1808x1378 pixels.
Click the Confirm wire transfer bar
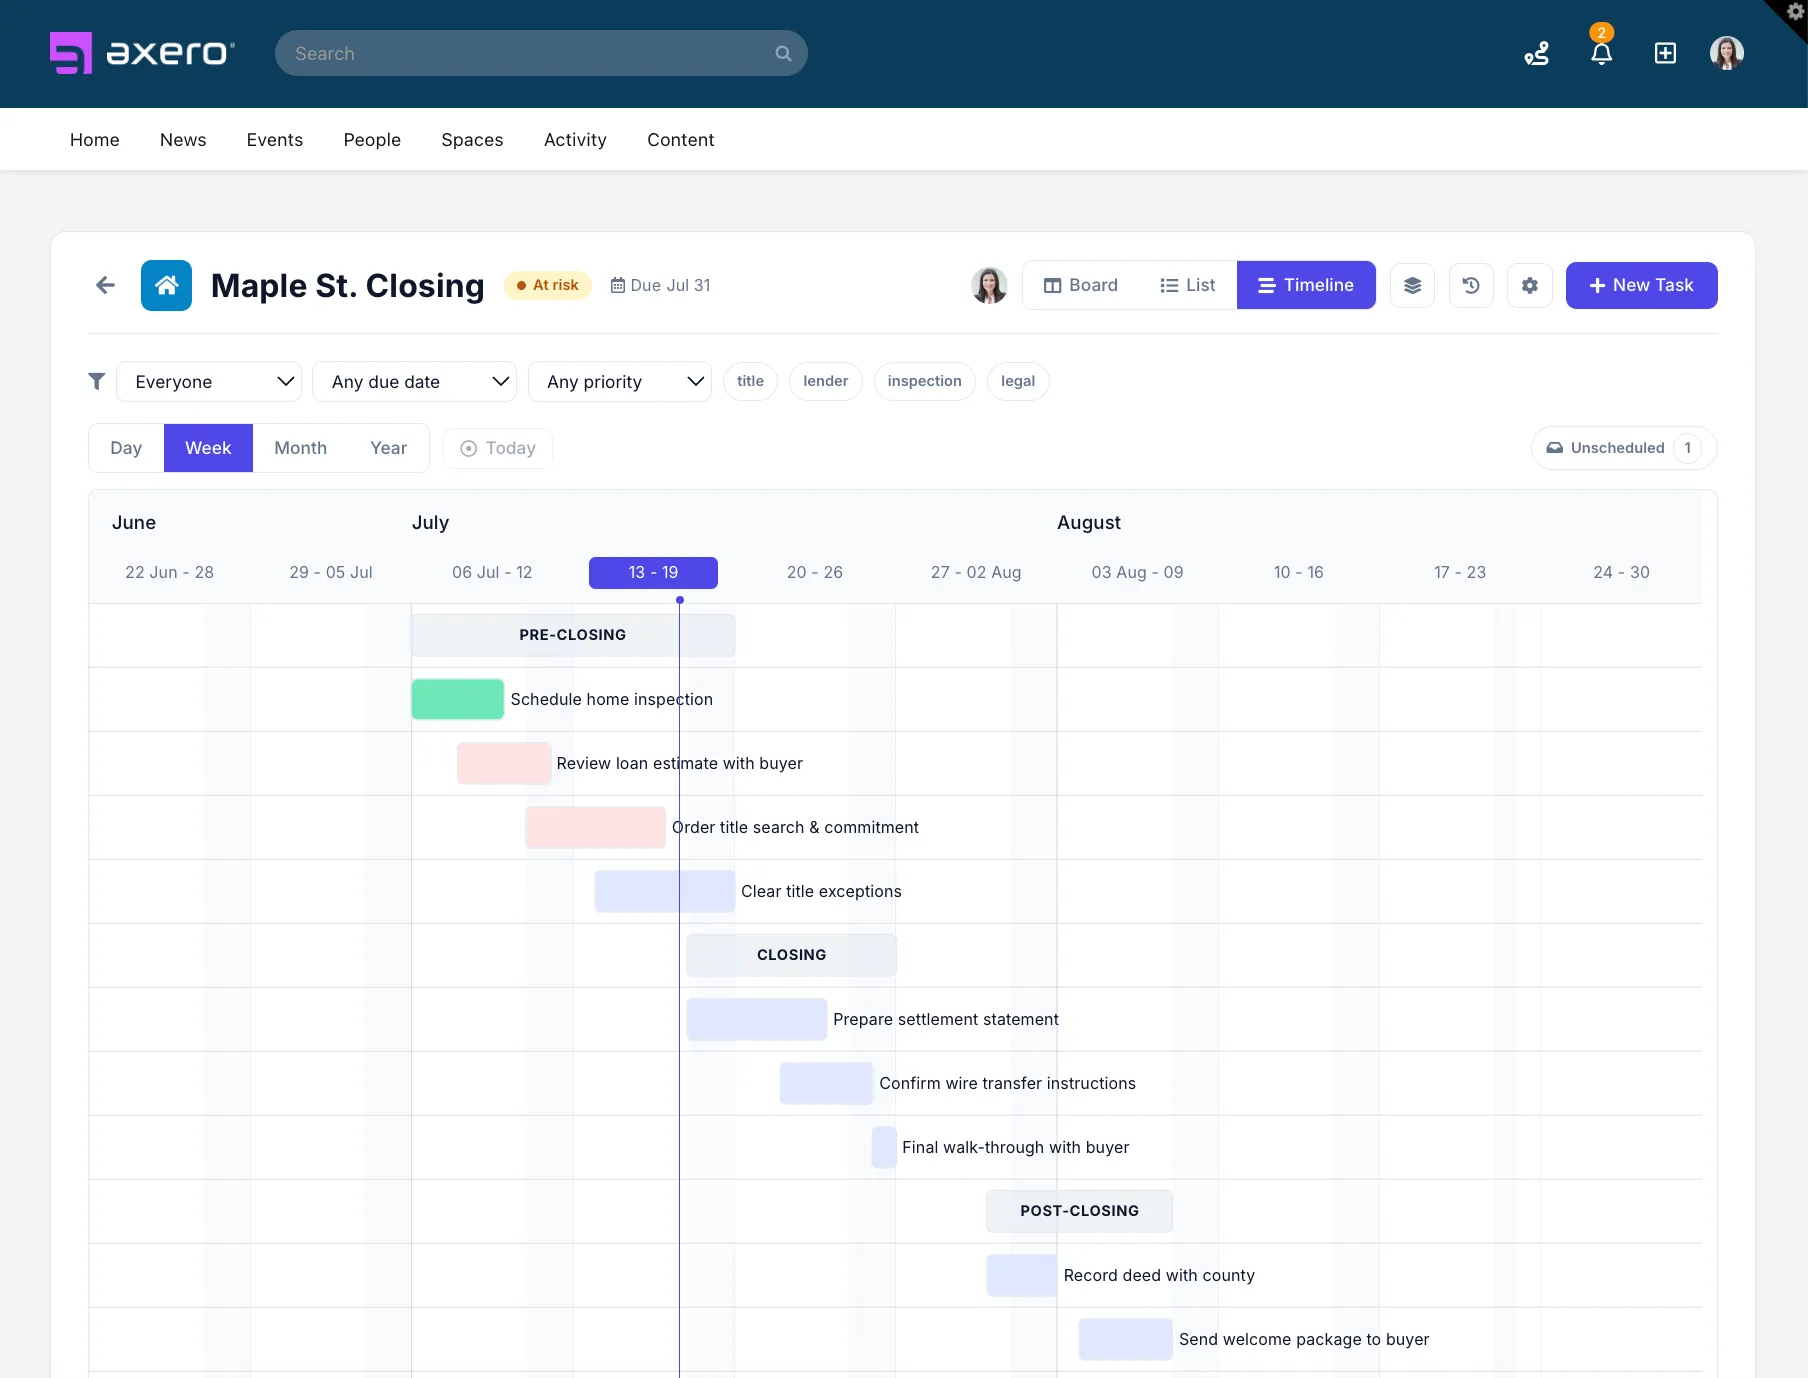[x=826, y=1083]
